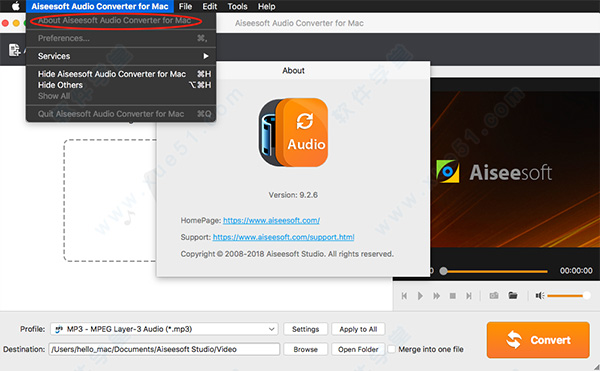This screenshot has height=371, width=600.
Task: Click the Audio app icon in About
Action: 293,132
